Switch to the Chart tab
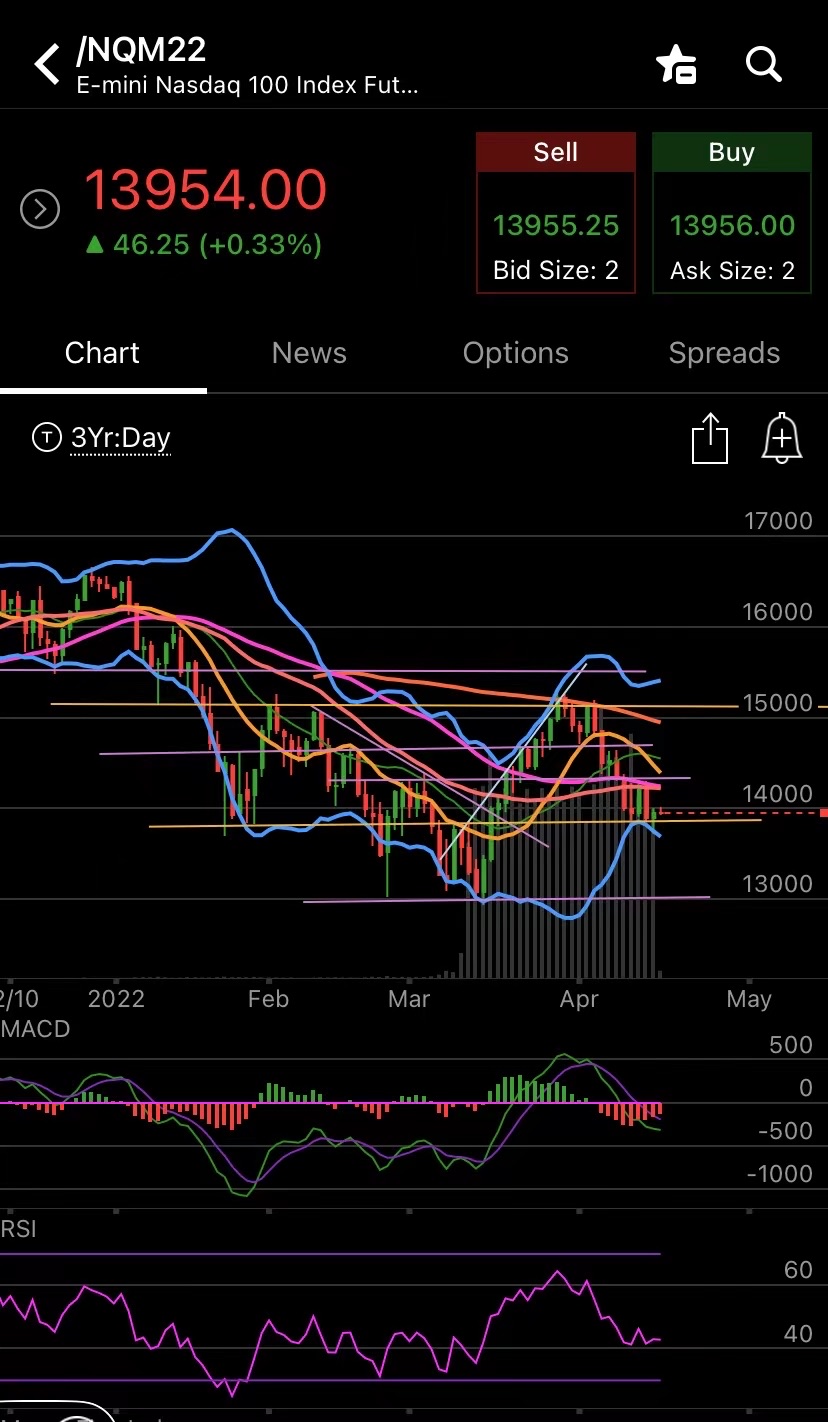This screenshot has width=828, height=1422. (102, 353)
